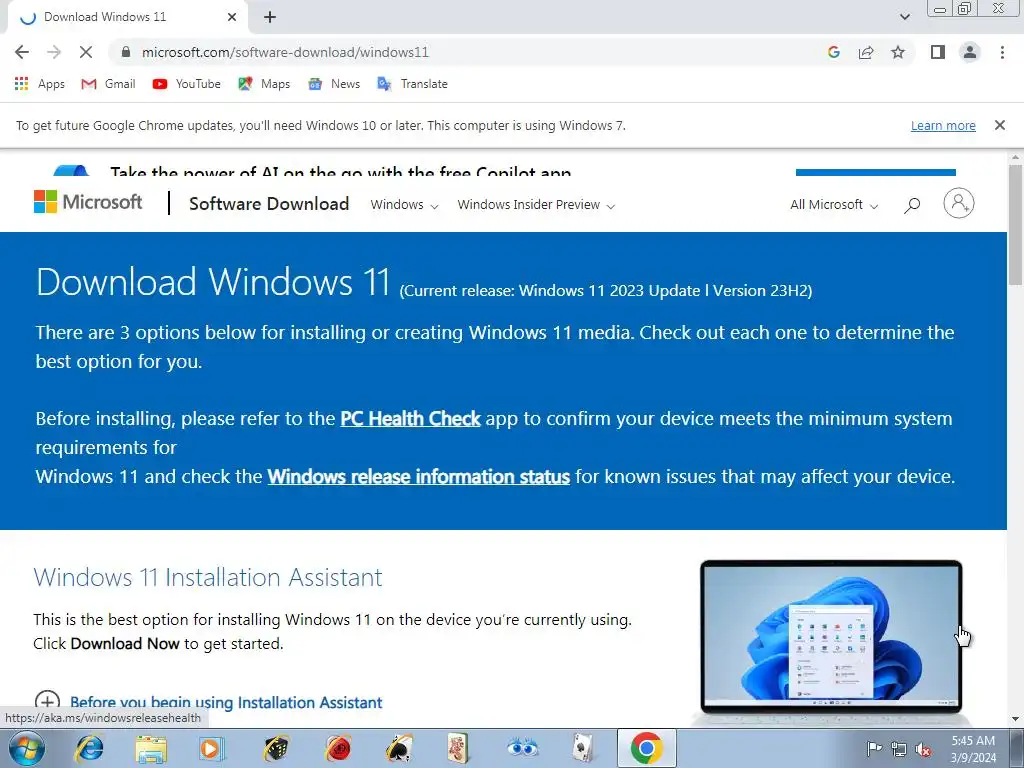Open YouTube bookmark

tap(187, 84)
